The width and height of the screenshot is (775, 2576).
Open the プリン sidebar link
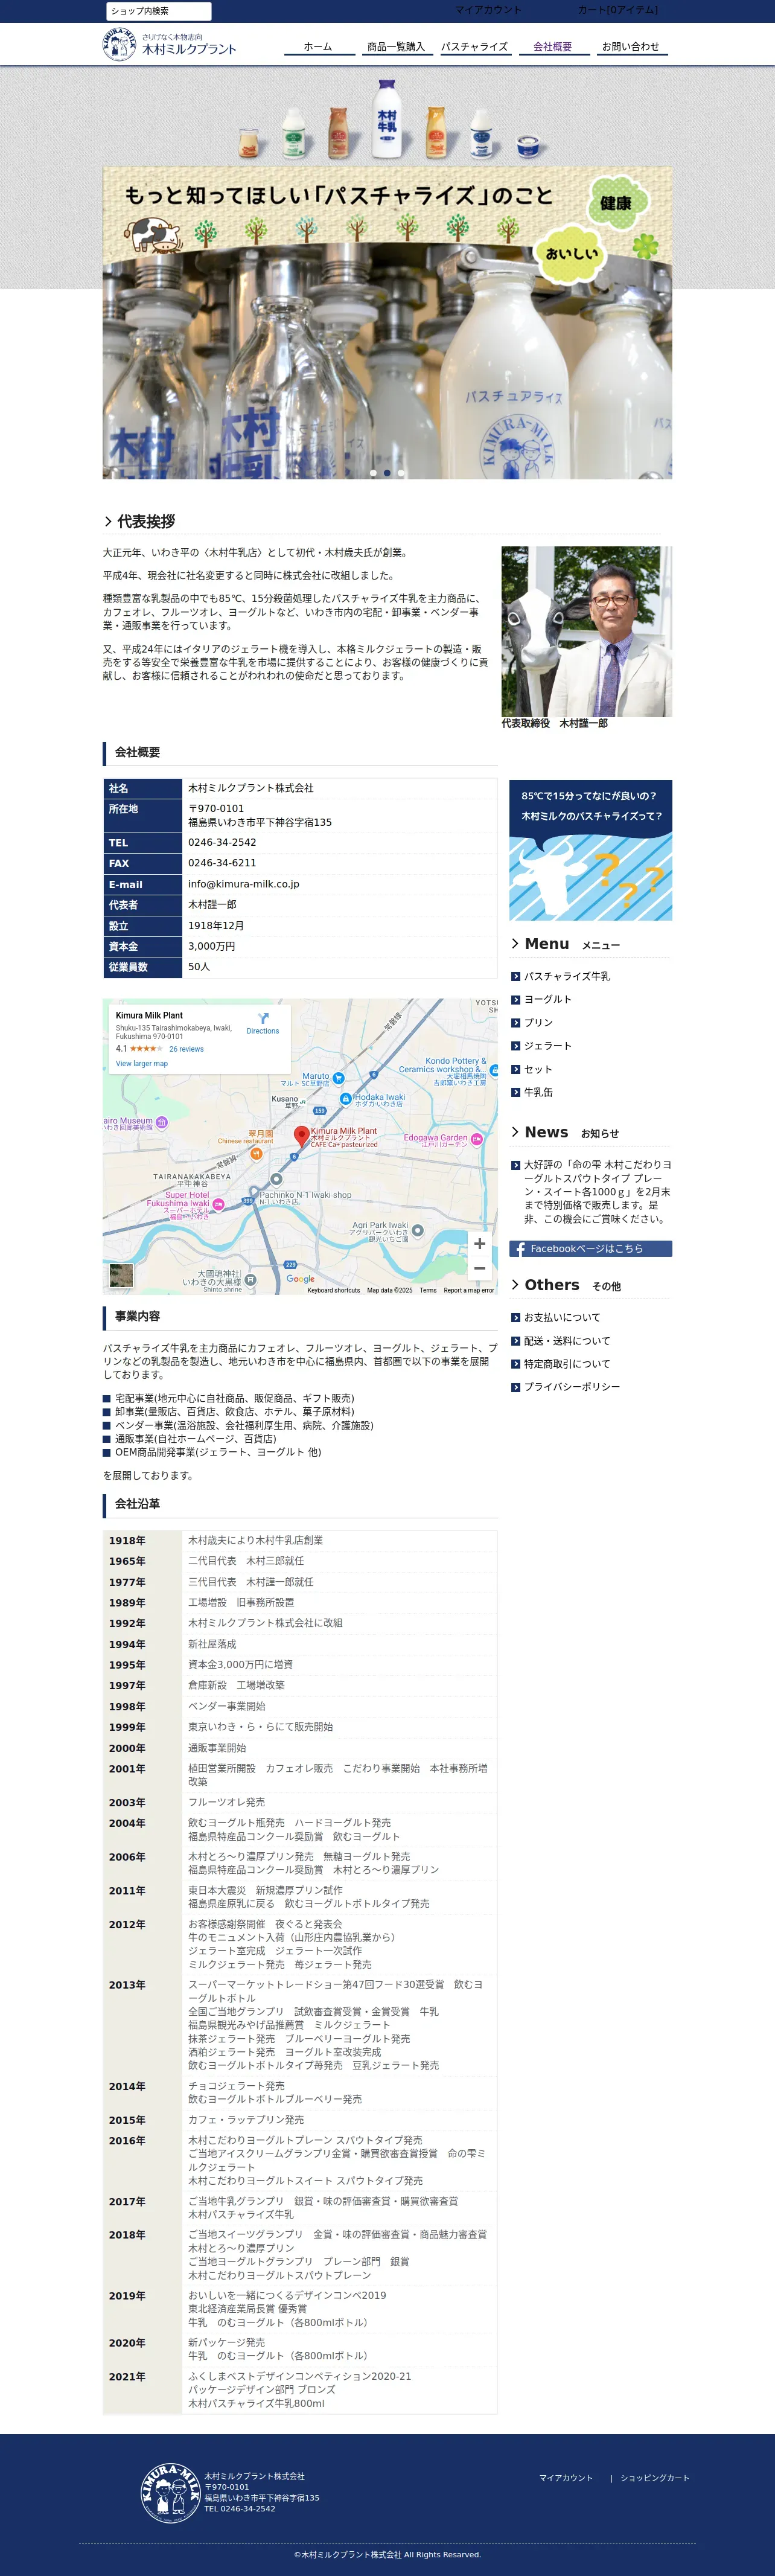pos(538,1023)
